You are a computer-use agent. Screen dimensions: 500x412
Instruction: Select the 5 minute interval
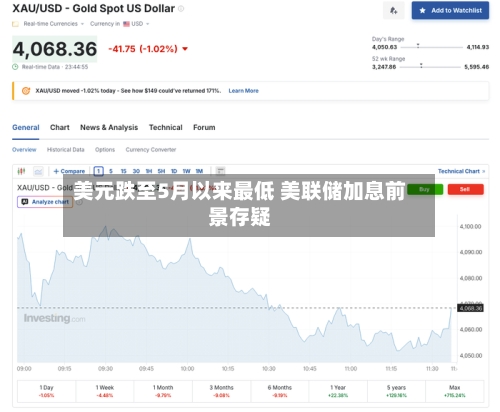(111, 171)
